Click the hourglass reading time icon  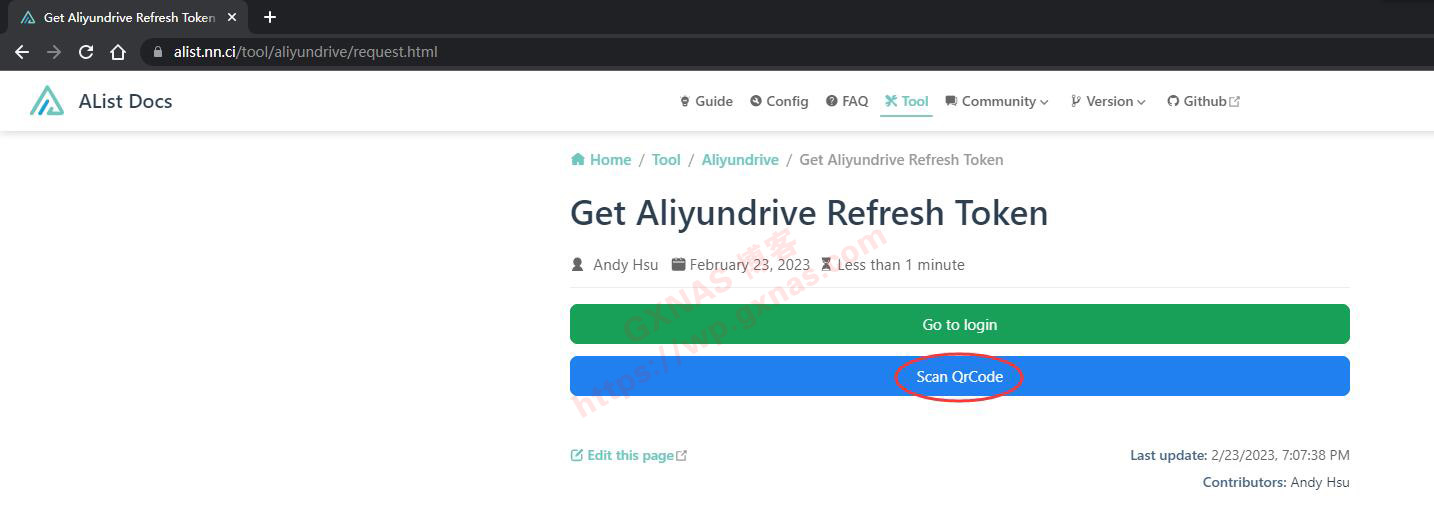[x=826, y=264]
